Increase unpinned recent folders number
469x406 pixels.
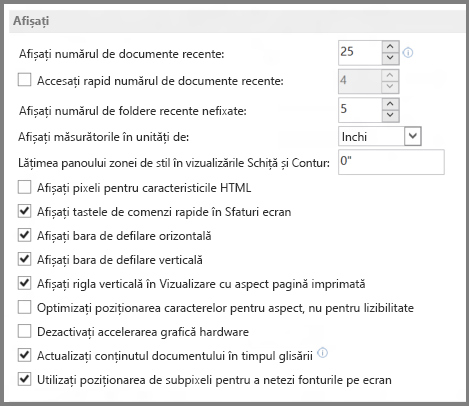pyautogui.click(x=390, y=104)
